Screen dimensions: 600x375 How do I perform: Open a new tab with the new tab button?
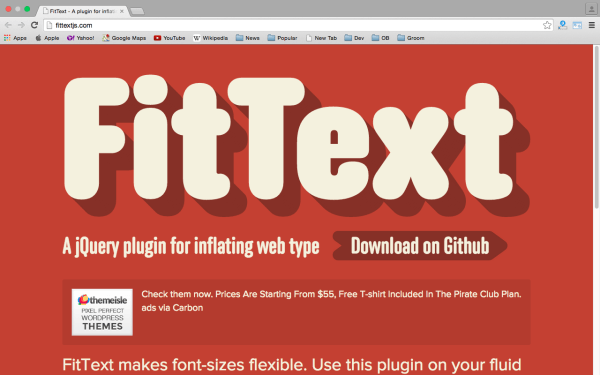pyautogui.click(x=137, y=11)
